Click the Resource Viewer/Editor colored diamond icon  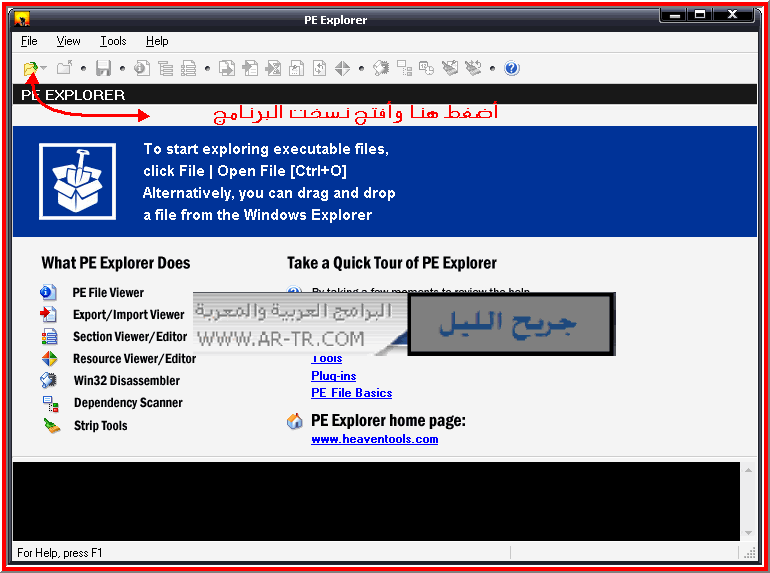click(49, 359)
